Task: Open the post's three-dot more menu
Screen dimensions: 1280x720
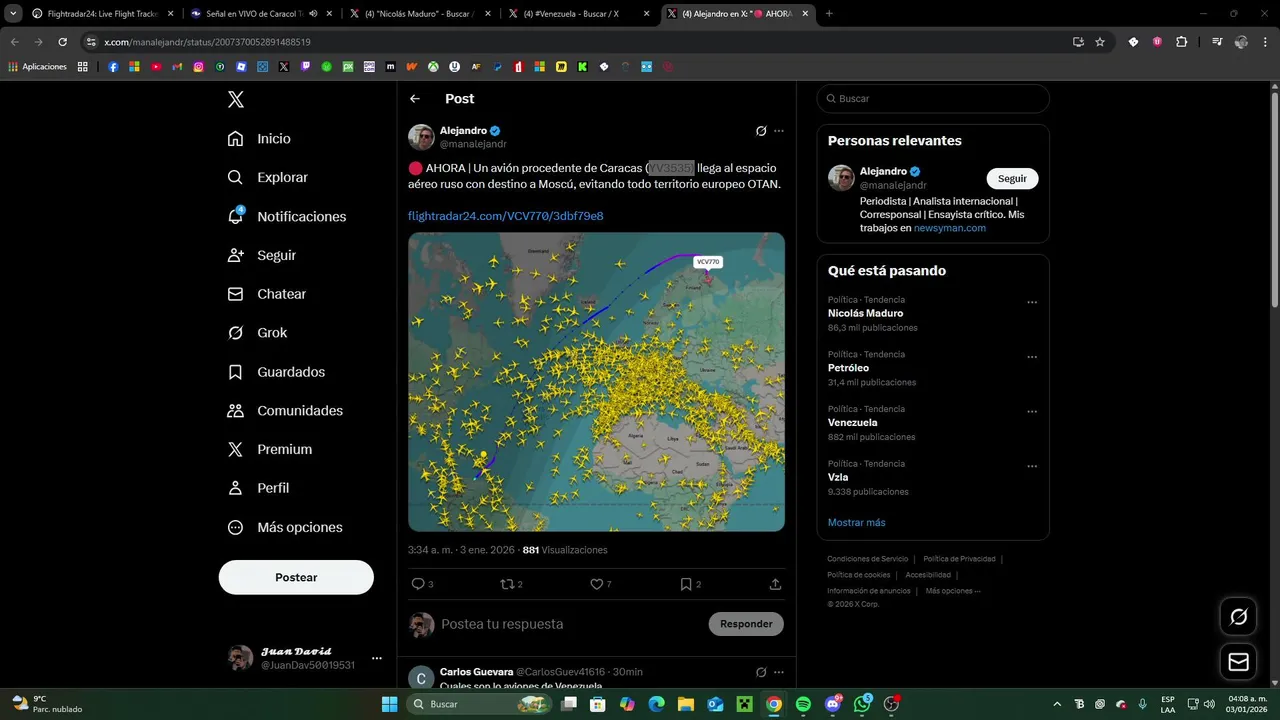Action: (779, 131)
